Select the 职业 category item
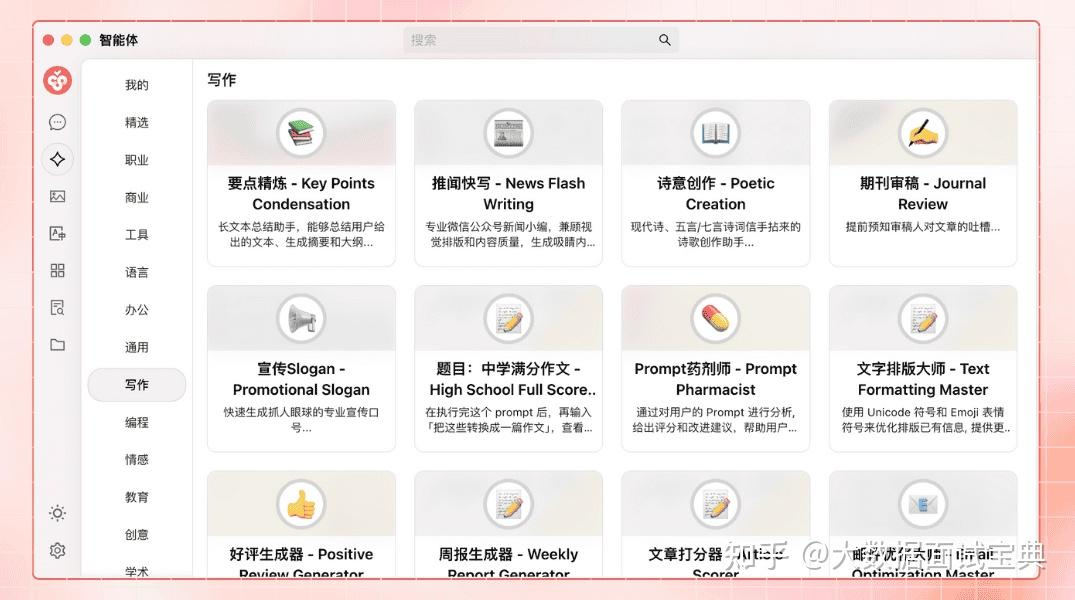The height and width of the screenshot is (600, 1075). click(136, 160)
